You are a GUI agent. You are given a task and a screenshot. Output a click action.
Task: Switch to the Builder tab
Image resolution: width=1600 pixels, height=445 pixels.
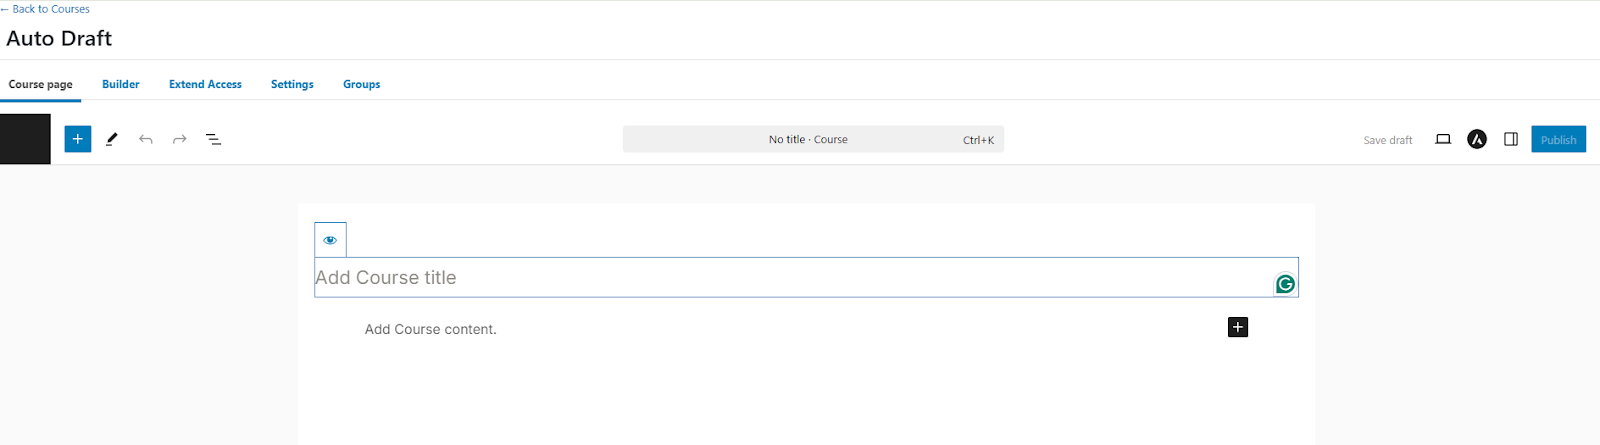120,84
